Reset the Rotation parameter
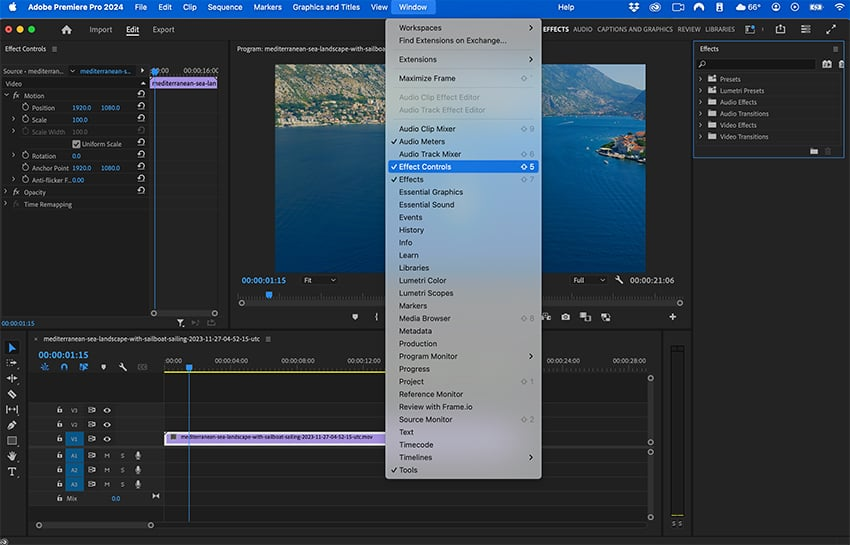 pos(141,154)
